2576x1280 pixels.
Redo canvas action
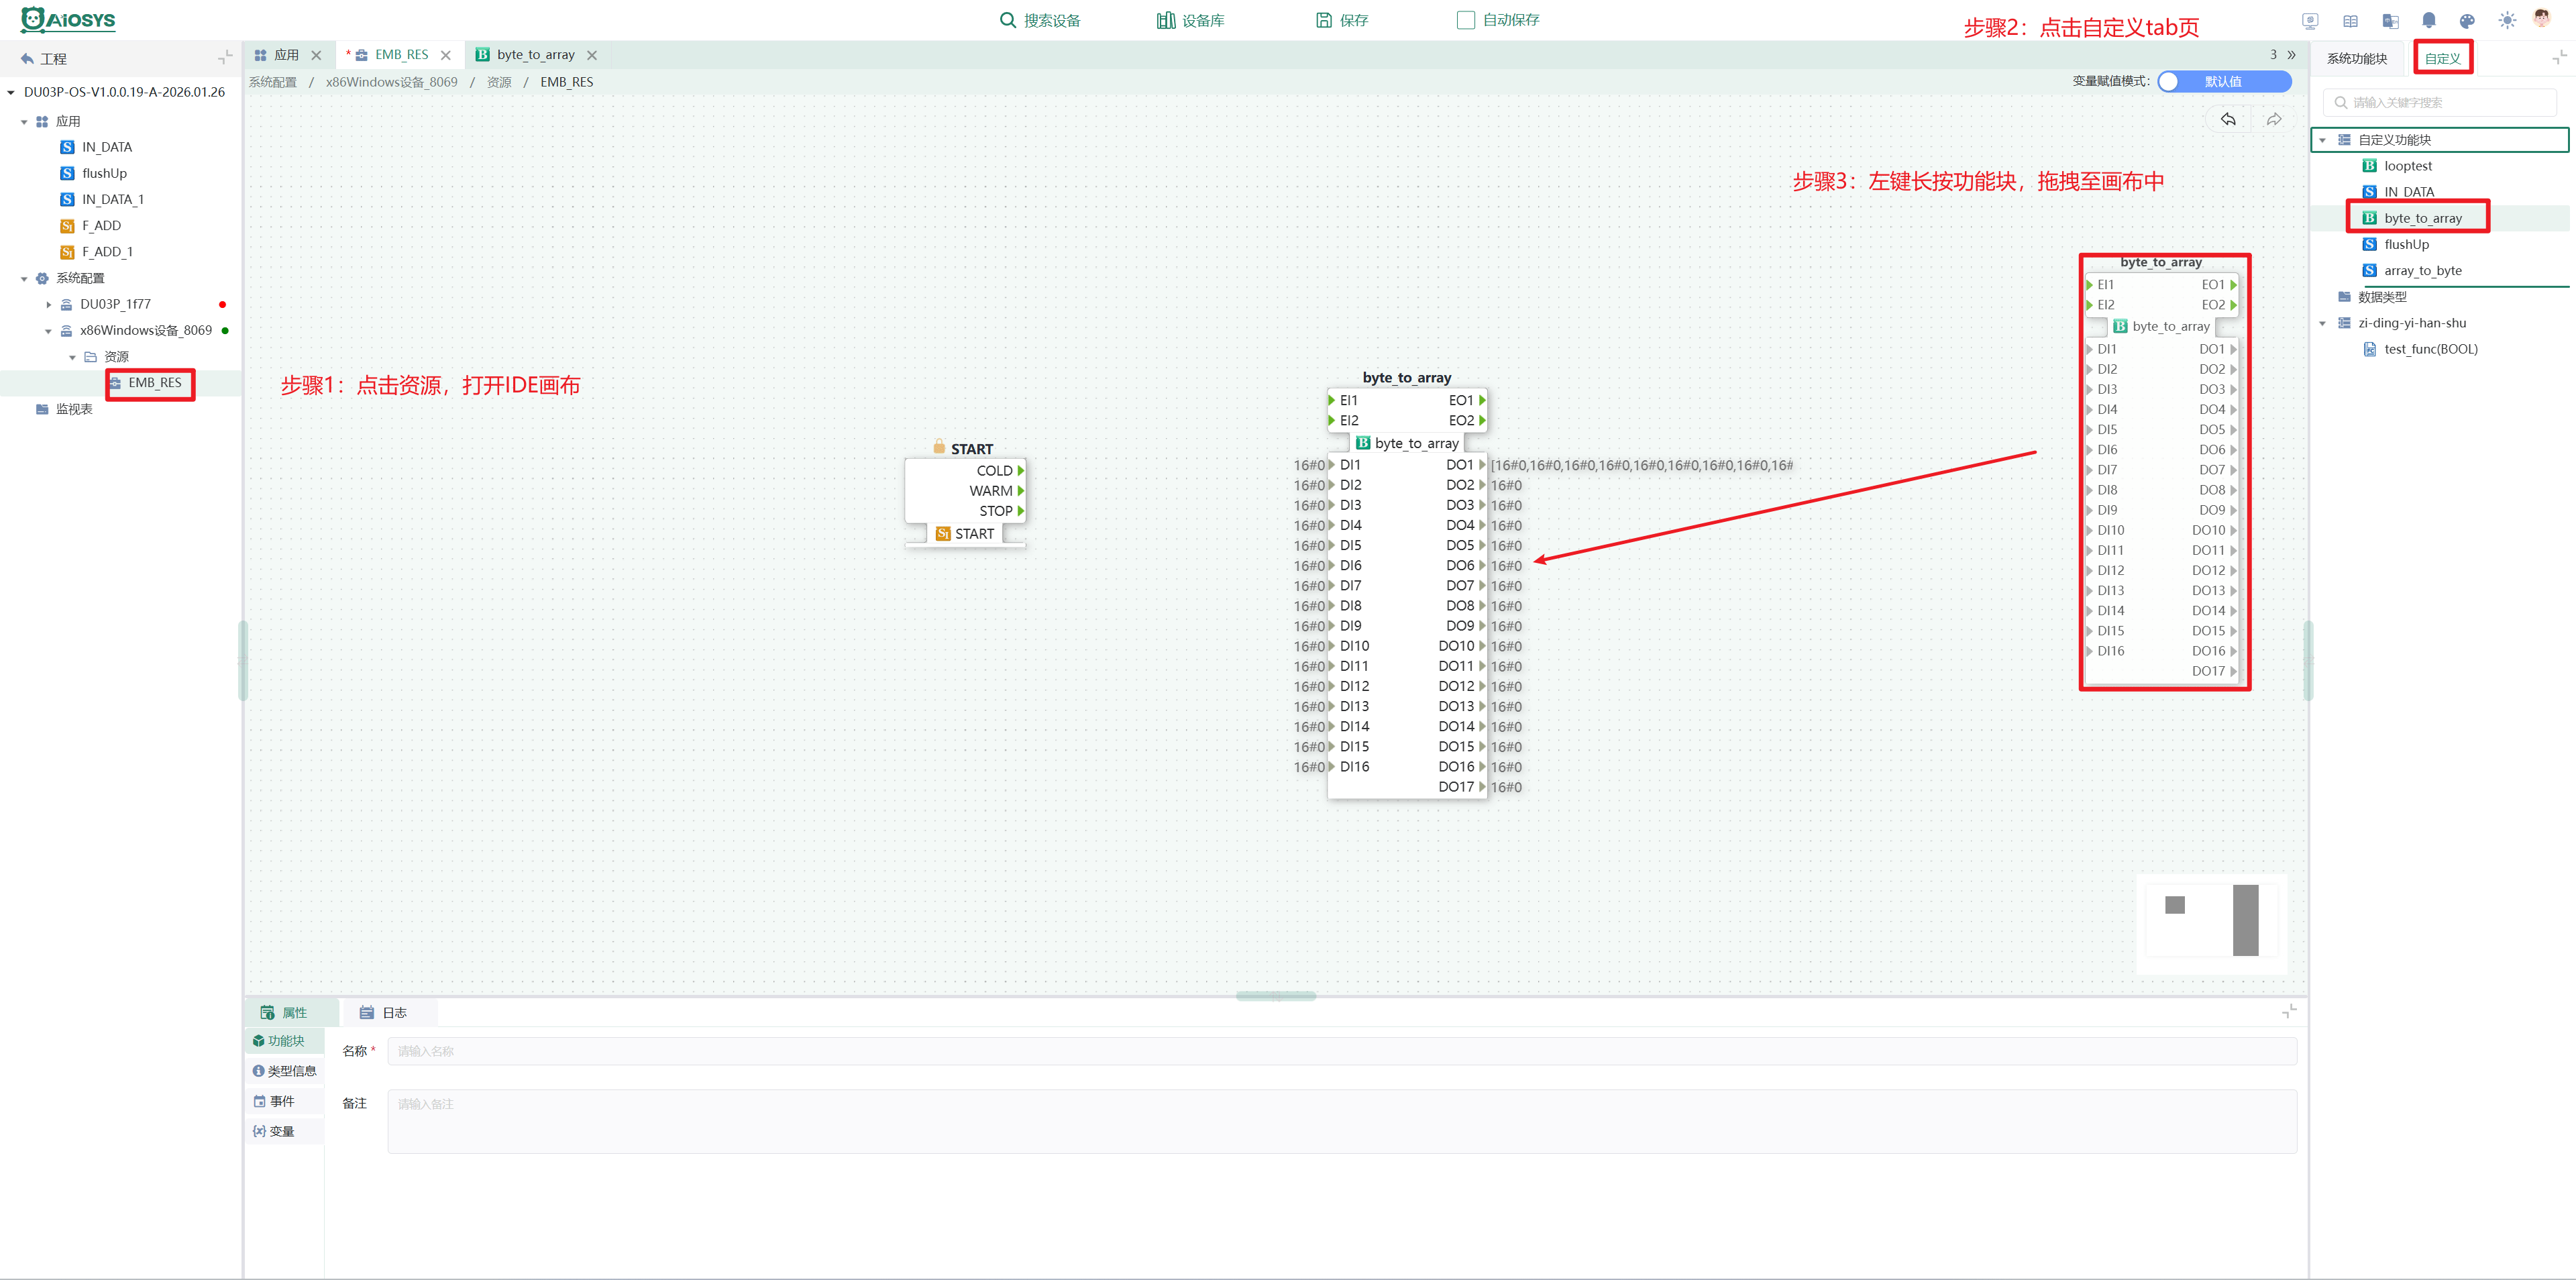[x=2274, y=119]
